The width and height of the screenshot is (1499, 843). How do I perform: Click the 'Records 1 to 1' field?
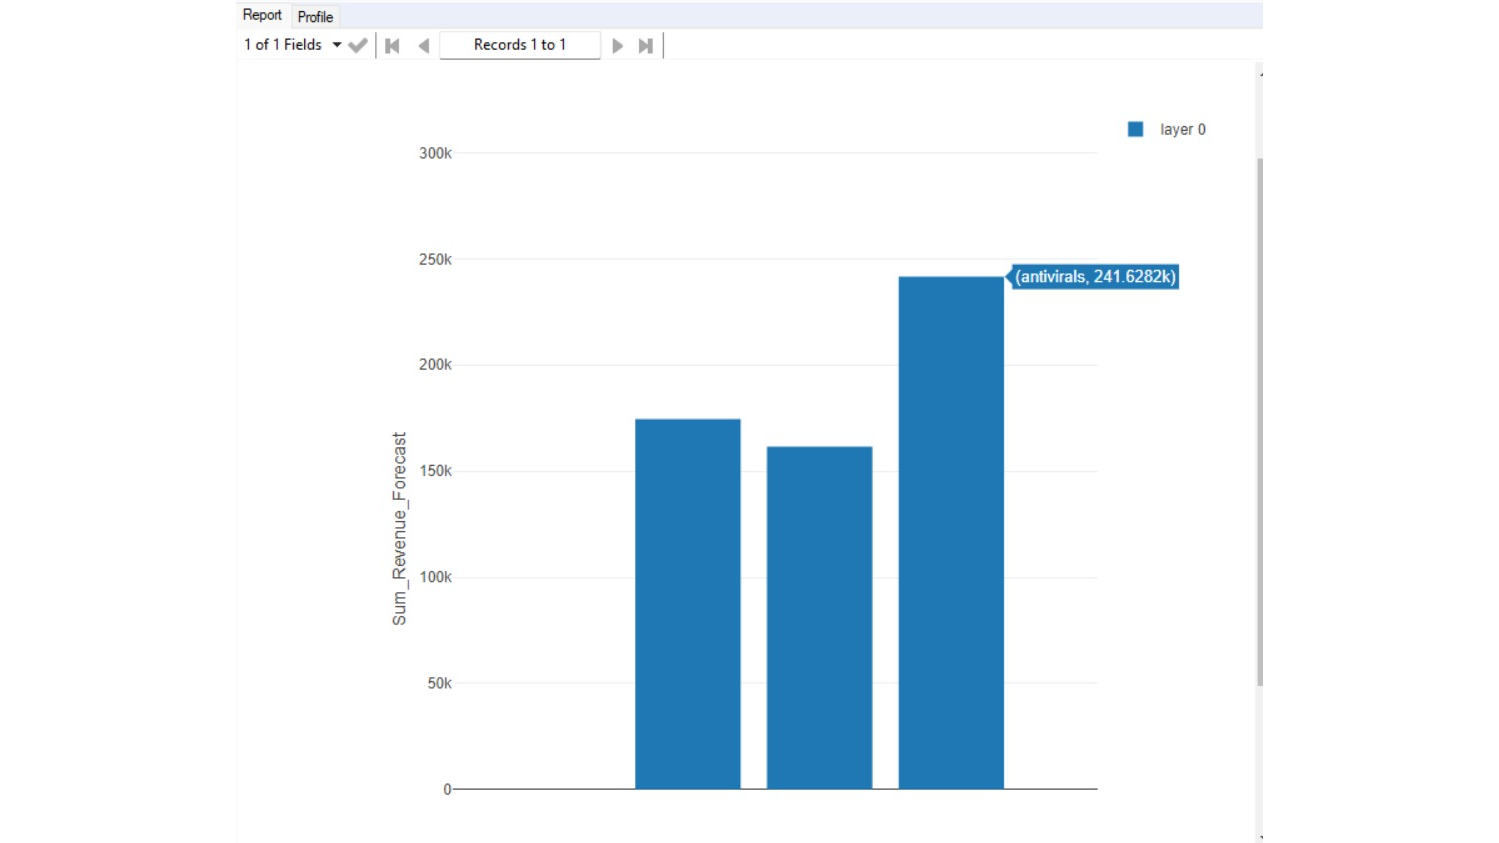point(519,45)
